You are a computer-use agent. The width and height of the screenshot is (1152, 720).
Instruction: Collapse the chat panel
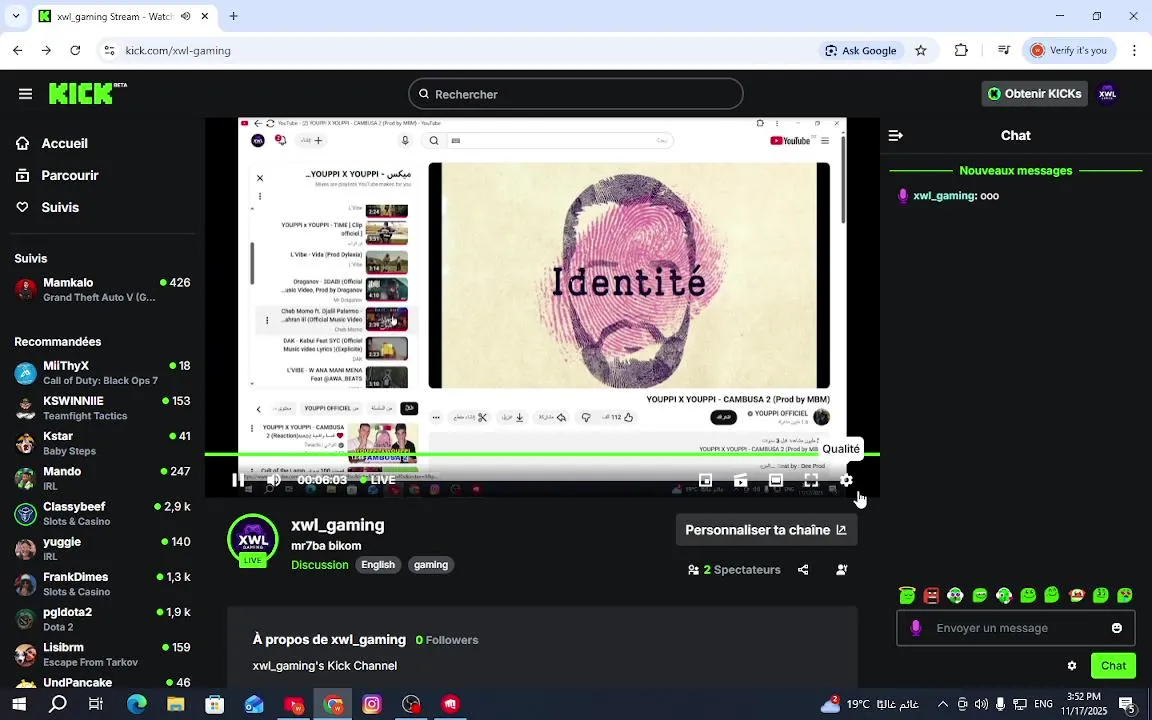(896, 135)
